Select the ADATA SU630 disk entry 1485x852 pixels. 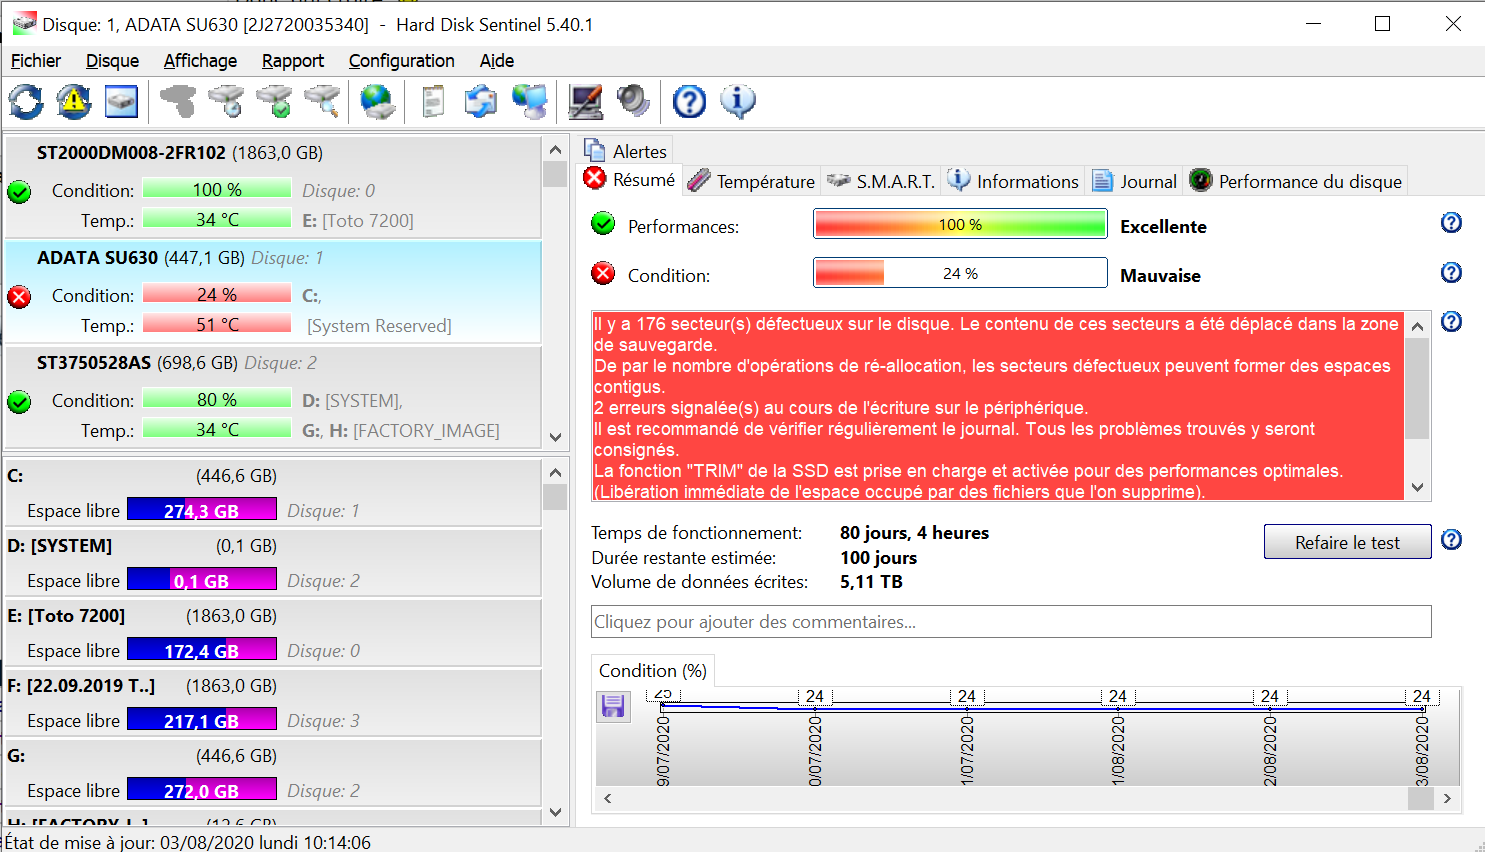273,292
